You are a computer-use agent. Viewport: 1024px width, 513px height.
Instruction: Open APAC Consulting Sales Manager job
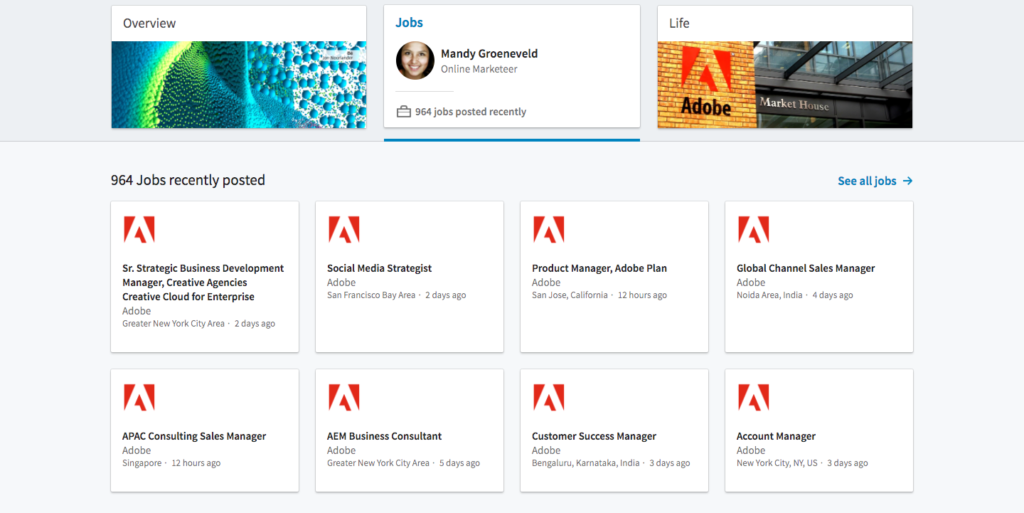click(194, 436)
